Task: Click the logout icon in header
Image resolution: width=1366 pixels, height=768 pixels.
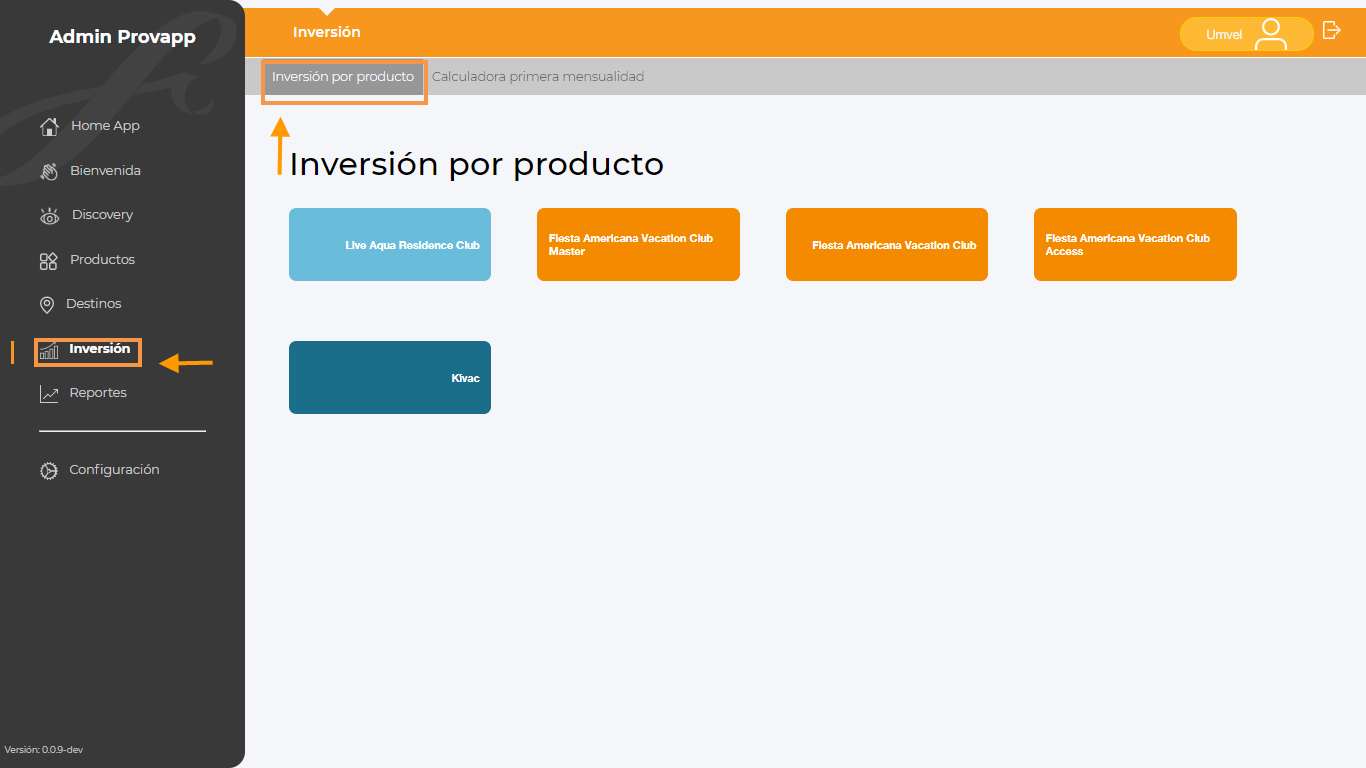Action: [x=1331, y=30]
